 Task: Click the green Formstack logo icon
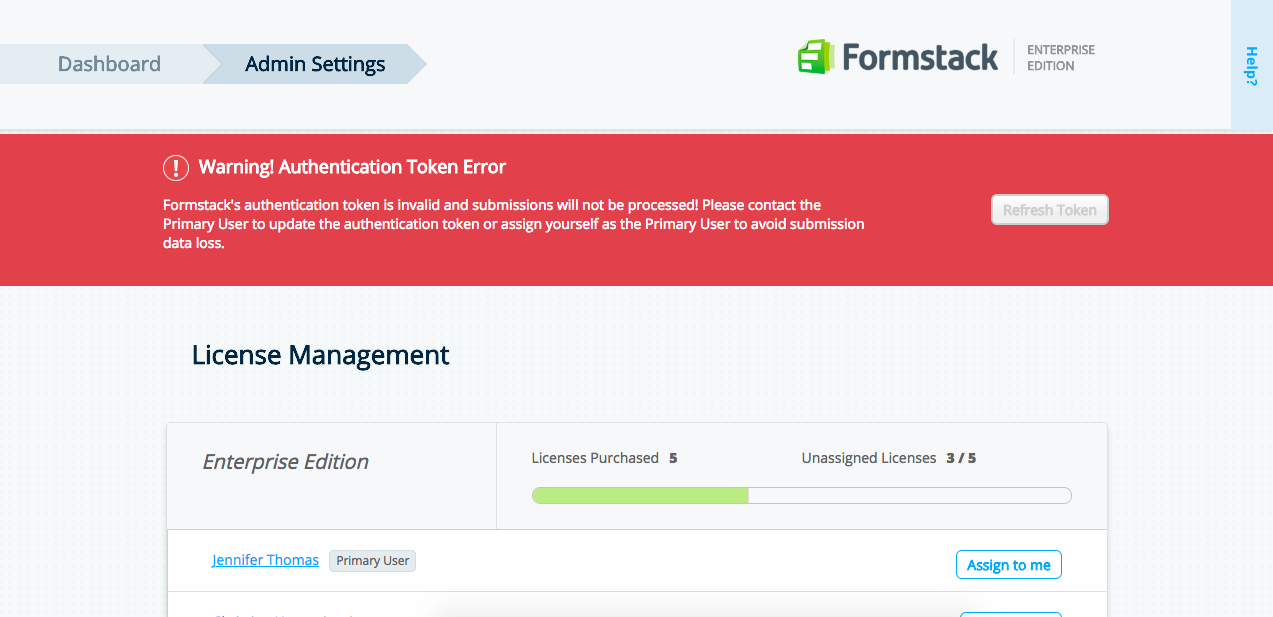(816, 57)
